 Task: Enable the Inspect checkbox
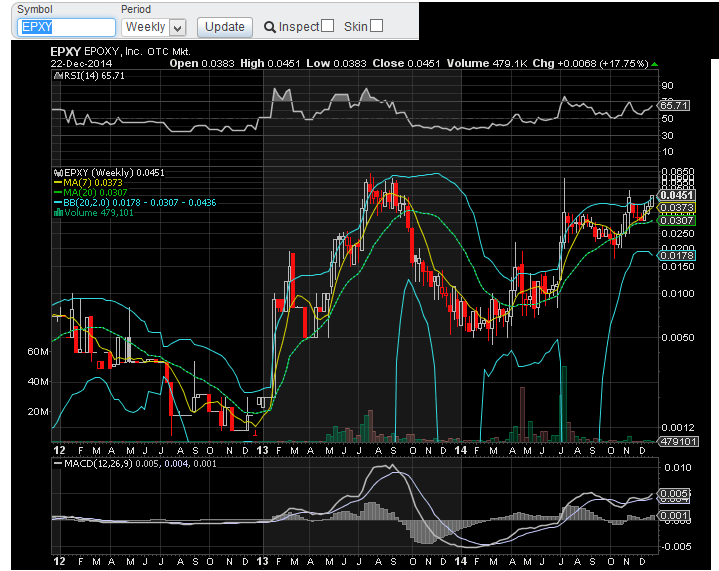tap(327, 26)
